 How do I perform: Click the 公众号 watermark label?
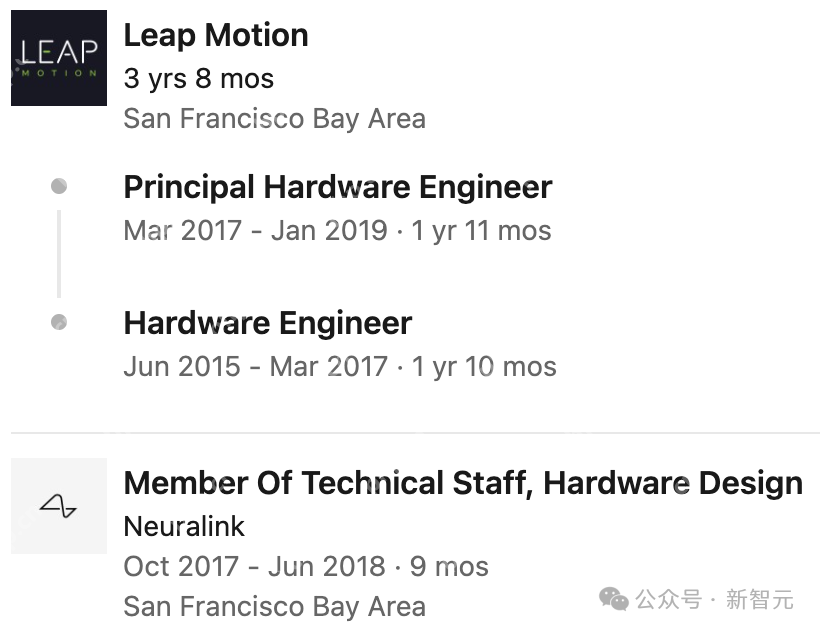point(665,599)
